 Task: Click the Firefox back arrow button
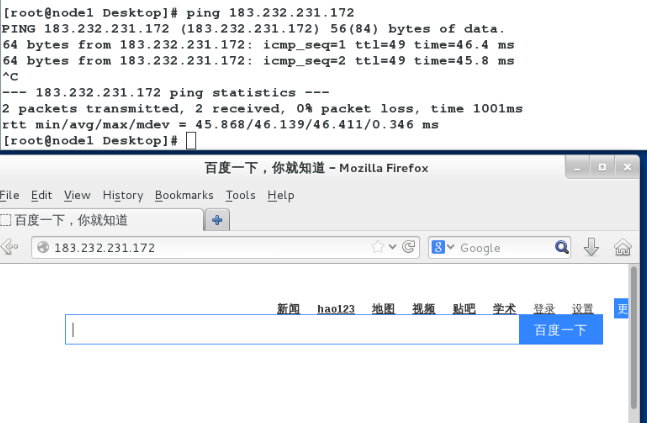coord(9,247)
